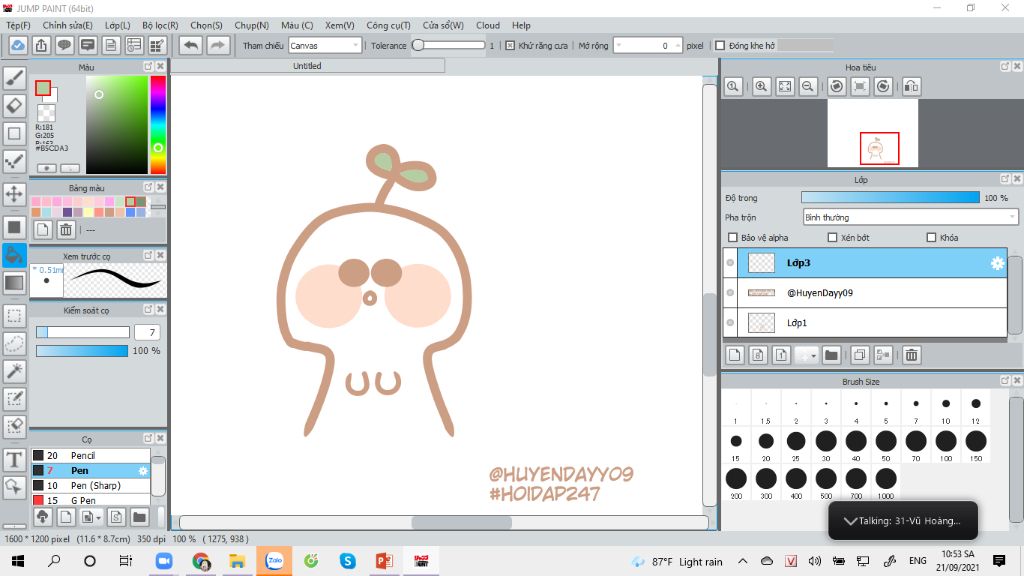Choose the Lasso selection tool
Screen dimensions: 1024x576
(x=14, y=344)
